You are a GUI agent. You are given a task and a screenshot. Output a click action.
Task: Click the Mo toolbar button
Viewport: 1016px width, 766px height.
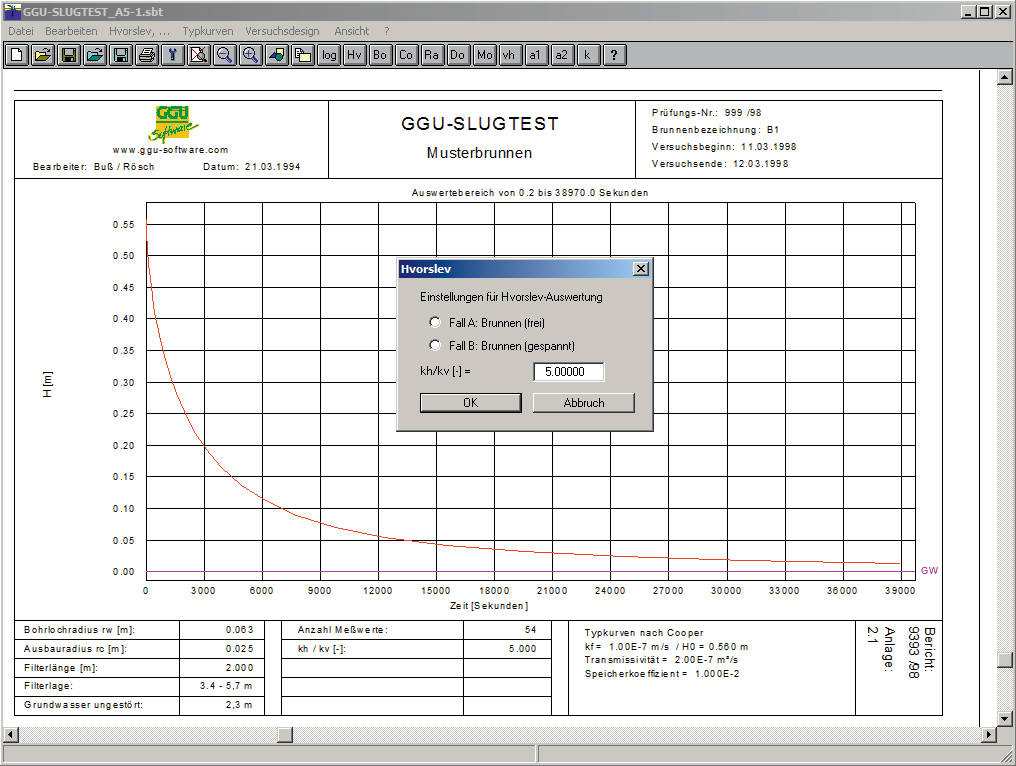coord(484,55)
